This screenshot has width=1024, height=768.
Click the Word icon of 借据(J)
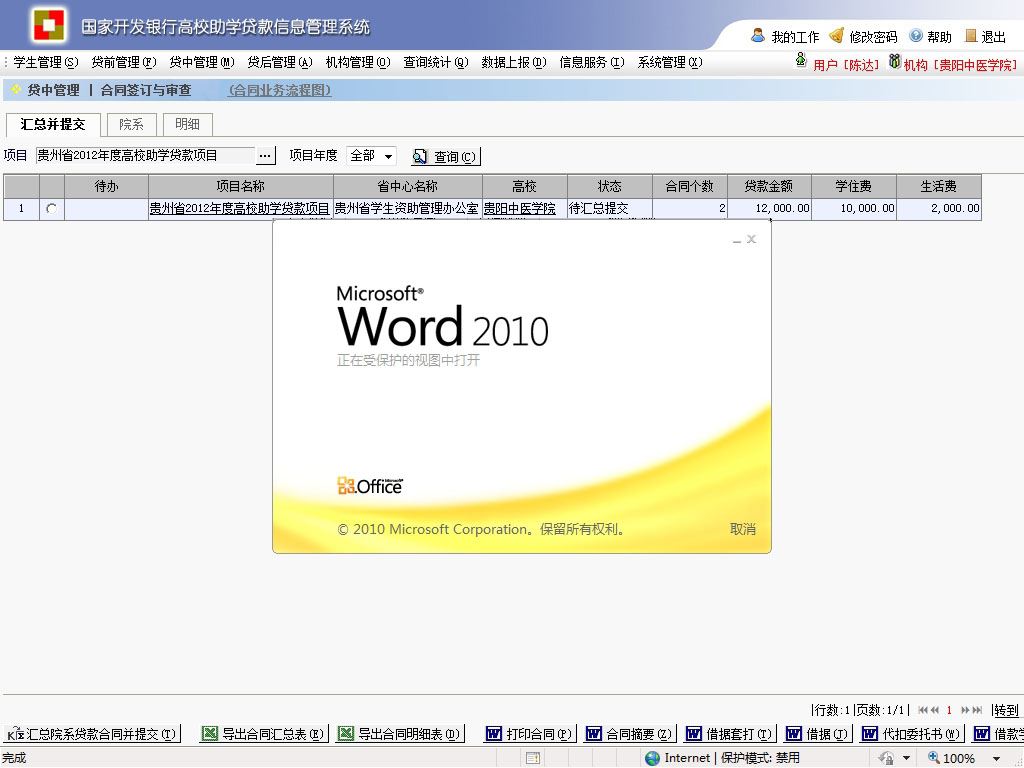tap(793, 734)
